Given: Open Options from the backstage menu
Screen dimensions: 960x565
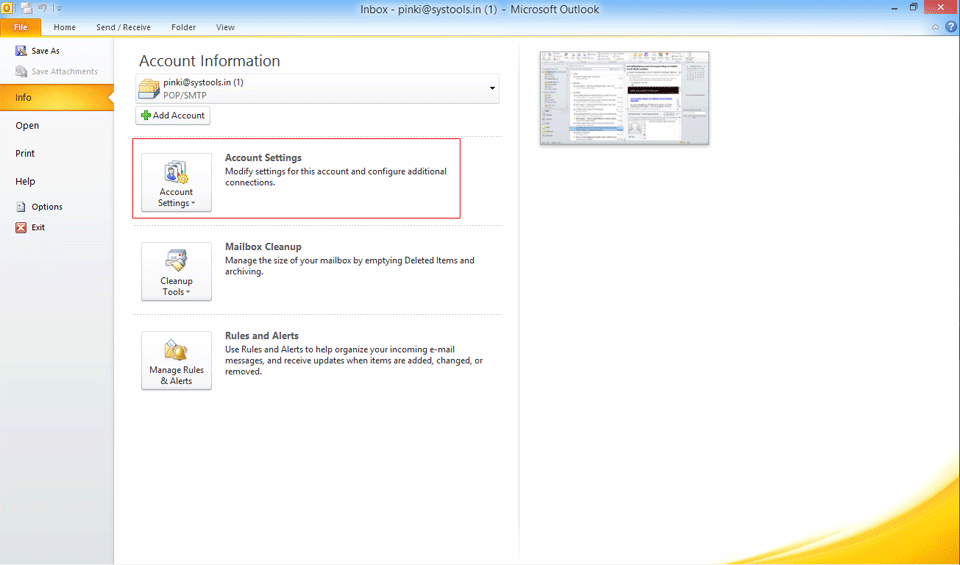Looking at the screenshot, I should [x=47, y=207].
